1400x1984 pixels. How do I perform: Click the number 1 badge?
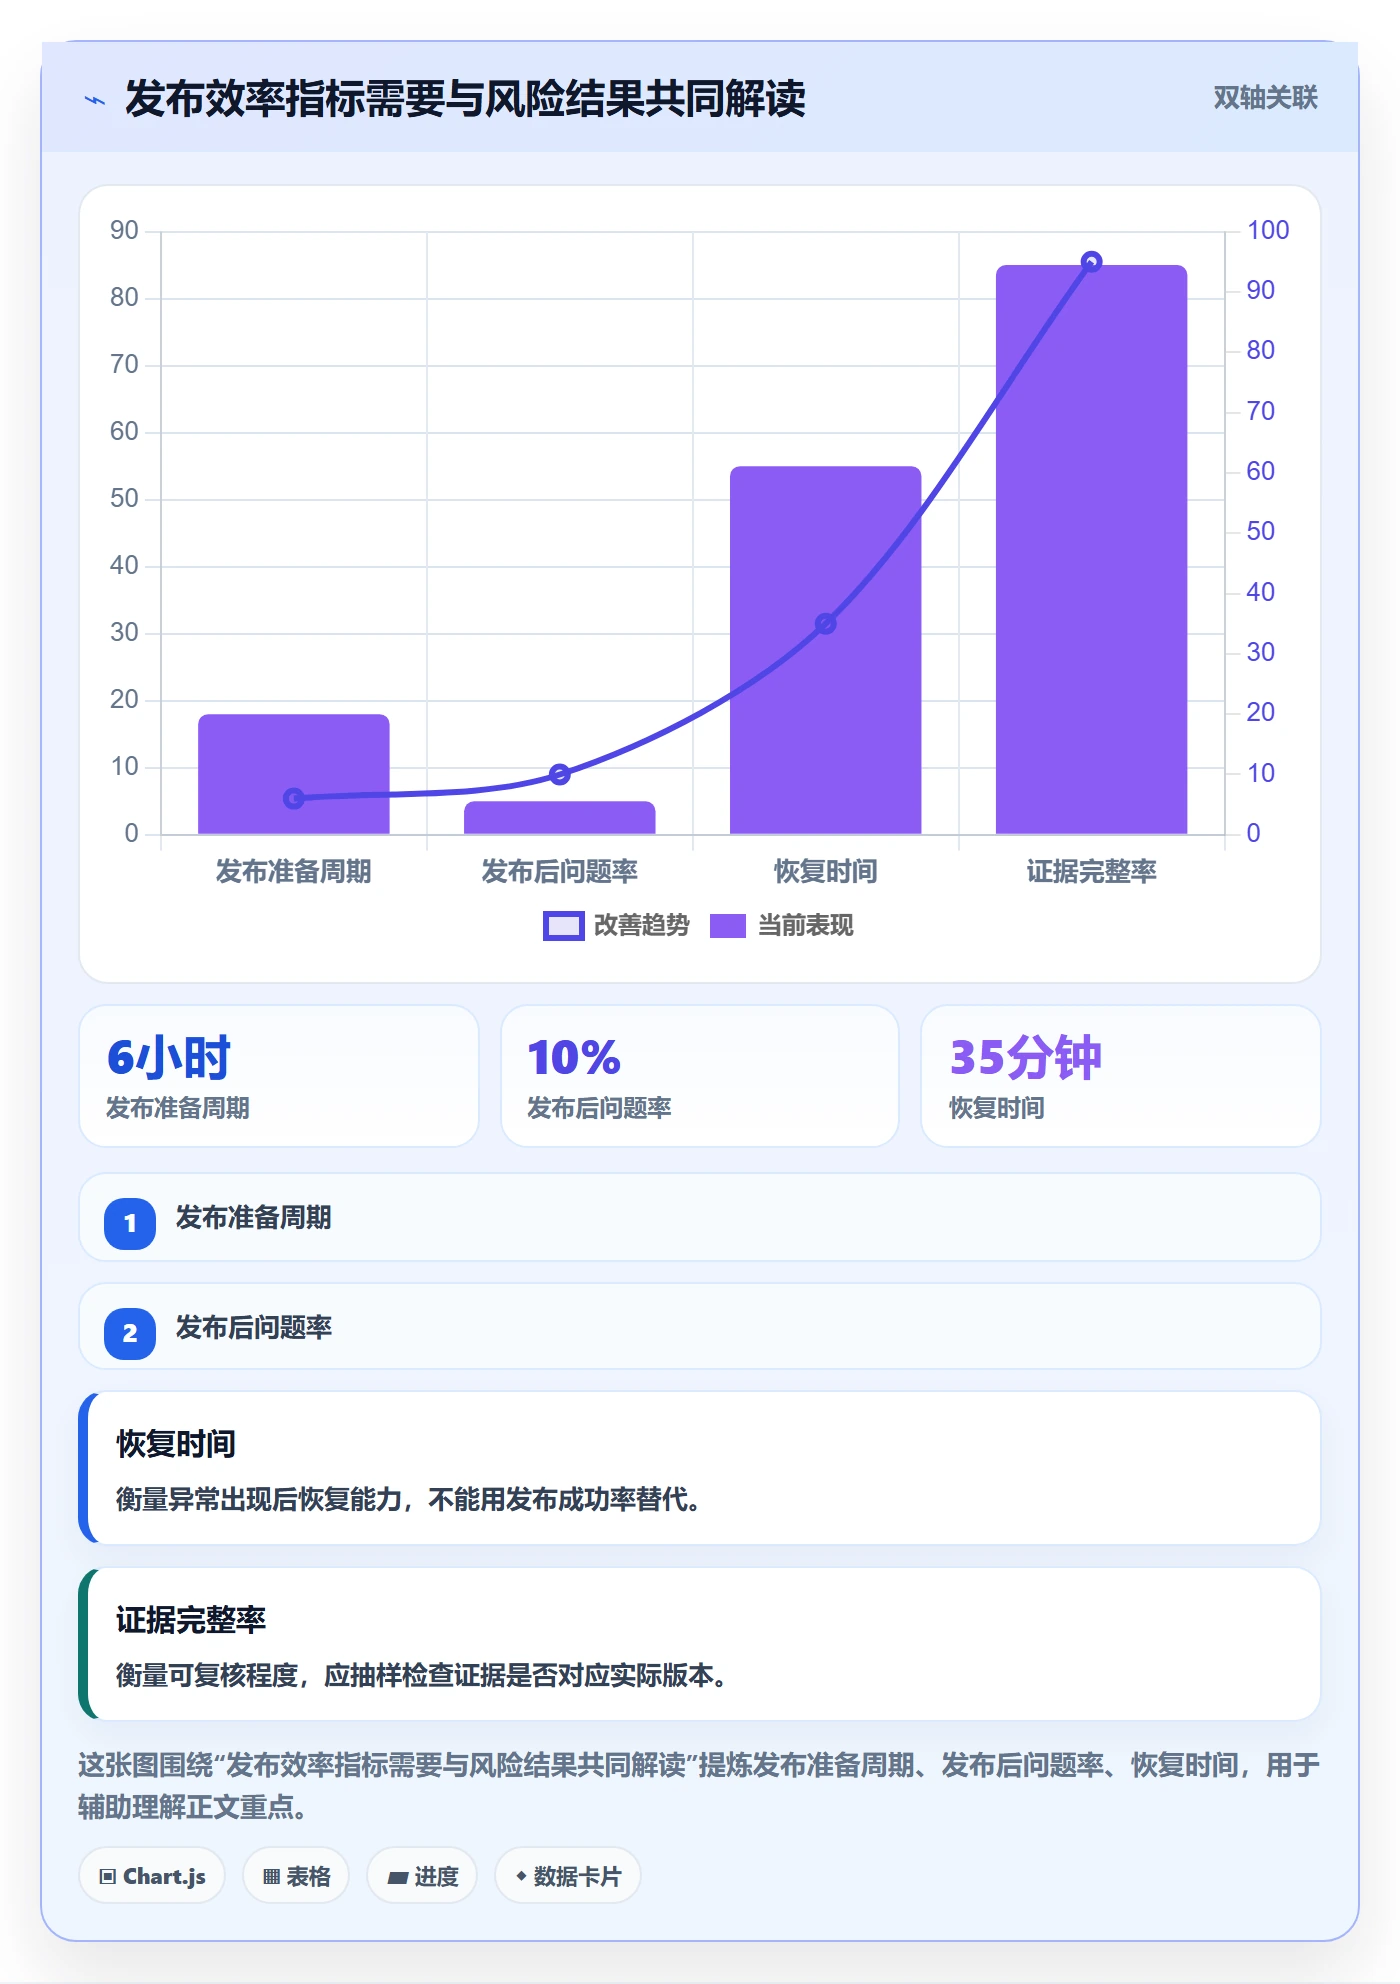coord(130,1223)
